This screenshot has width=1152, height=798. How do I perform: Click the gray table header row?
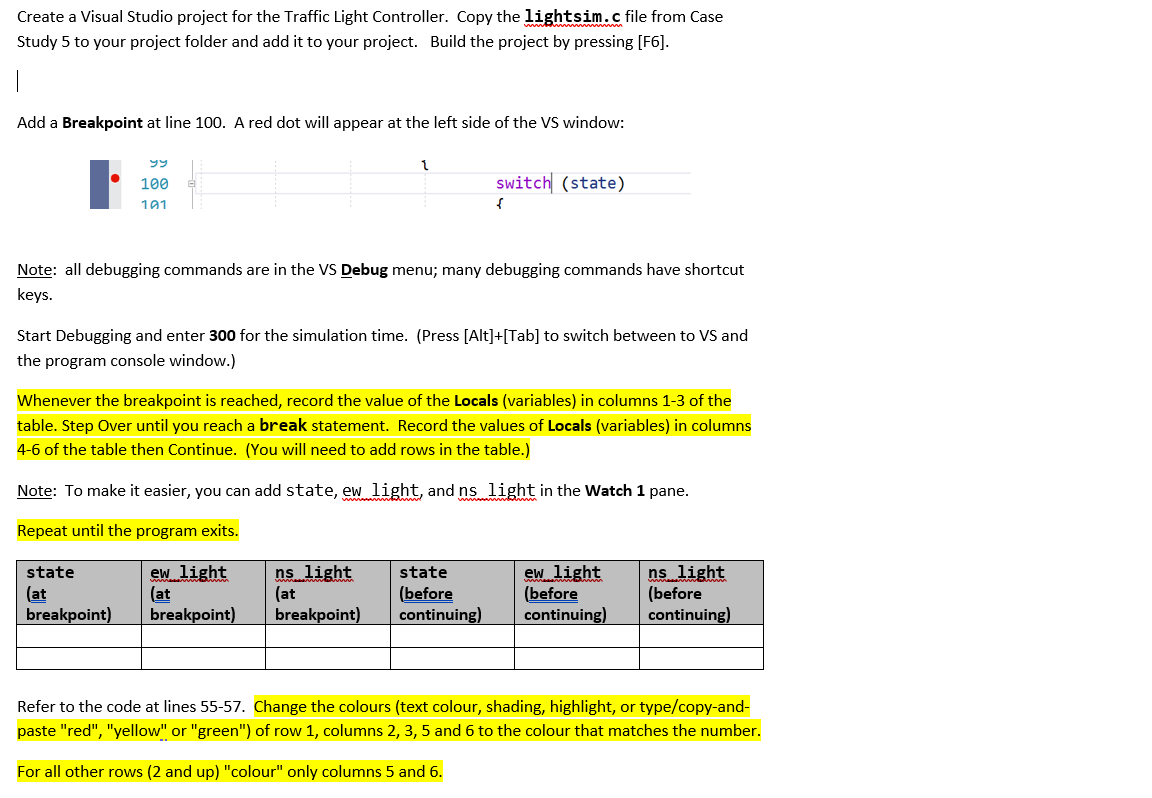[390, 592]
